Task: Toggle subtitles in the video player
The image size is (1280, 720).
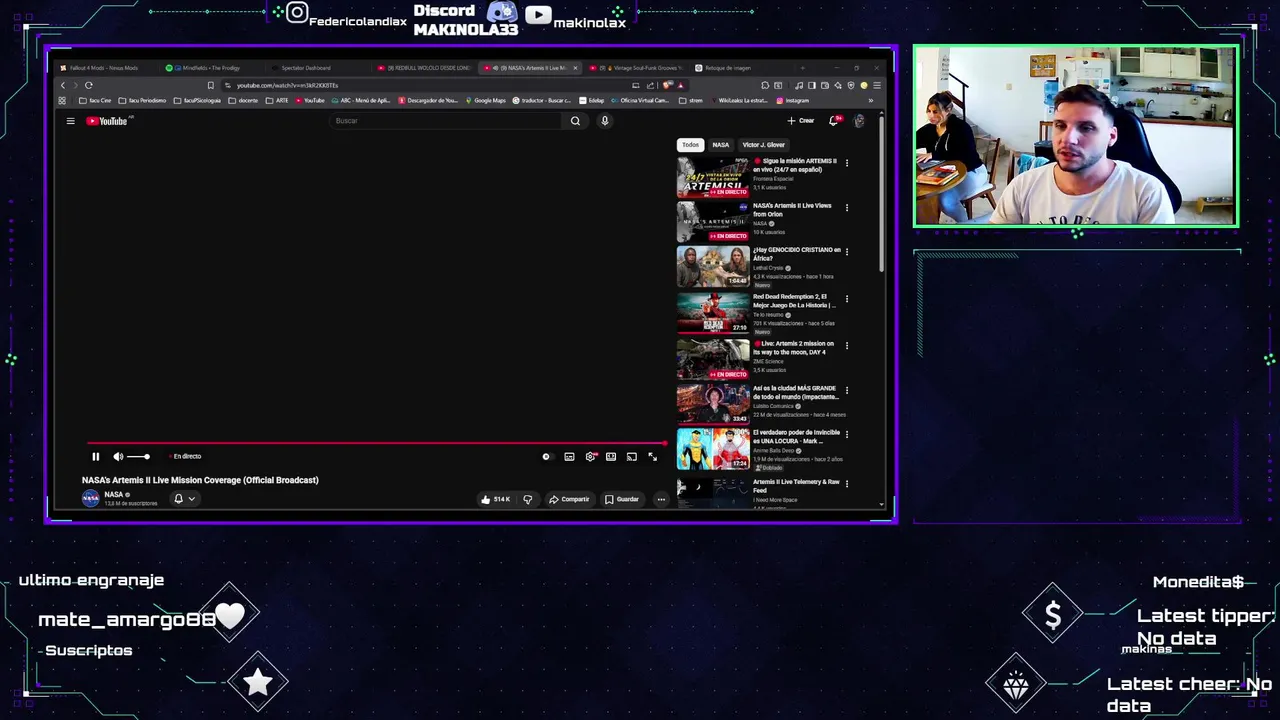Action: (569, 457)
